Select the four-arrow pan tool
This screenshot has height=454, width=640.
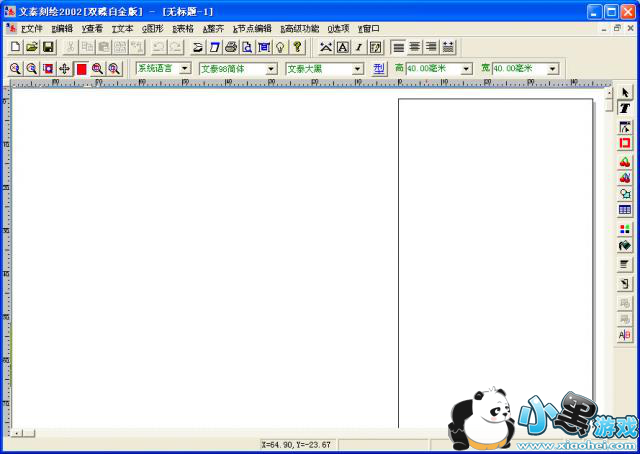(x=64, y=69)
